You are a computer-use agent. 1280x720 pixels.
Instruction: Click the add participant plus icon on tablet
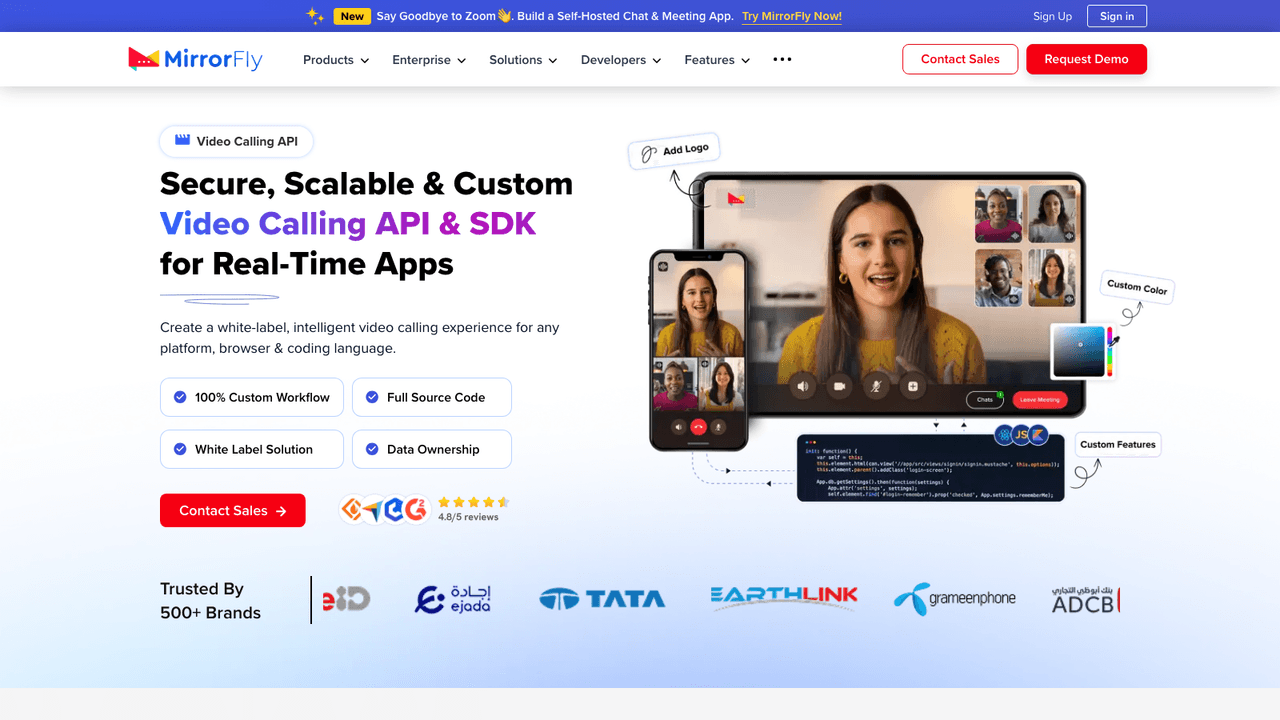pos(913,386)
